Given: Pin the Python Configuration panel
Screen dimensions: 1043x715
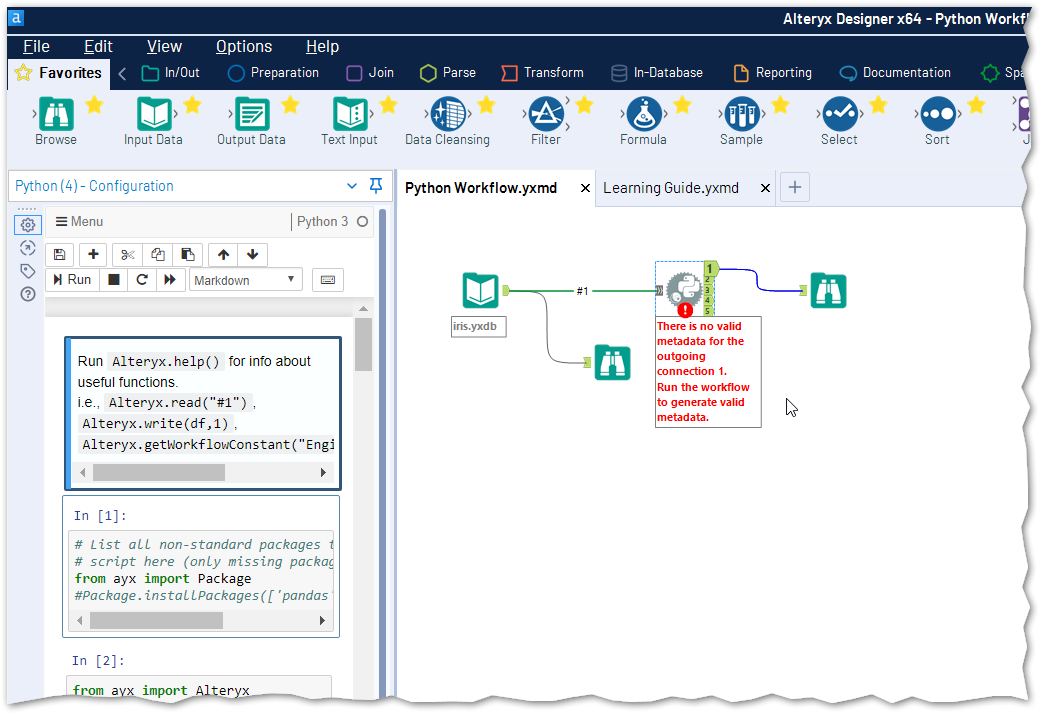Looking at the screenshot, I should (x=375, y=186).
